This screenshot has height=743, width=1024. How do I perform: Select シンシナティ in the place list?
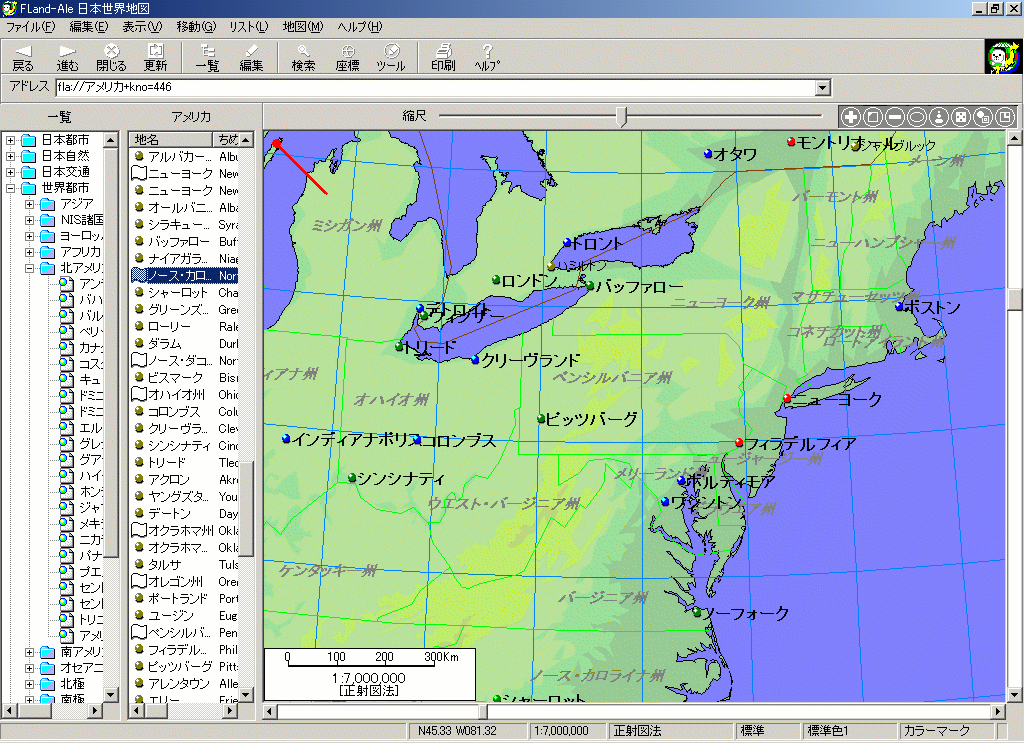(185, 445)
